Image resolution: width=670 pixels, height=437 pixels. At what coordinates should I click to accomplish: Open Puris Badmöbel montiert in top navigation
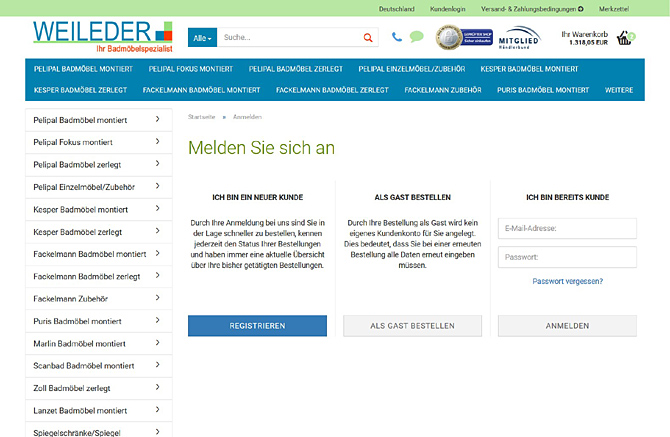pyautogui.click(x=543, y=90)
